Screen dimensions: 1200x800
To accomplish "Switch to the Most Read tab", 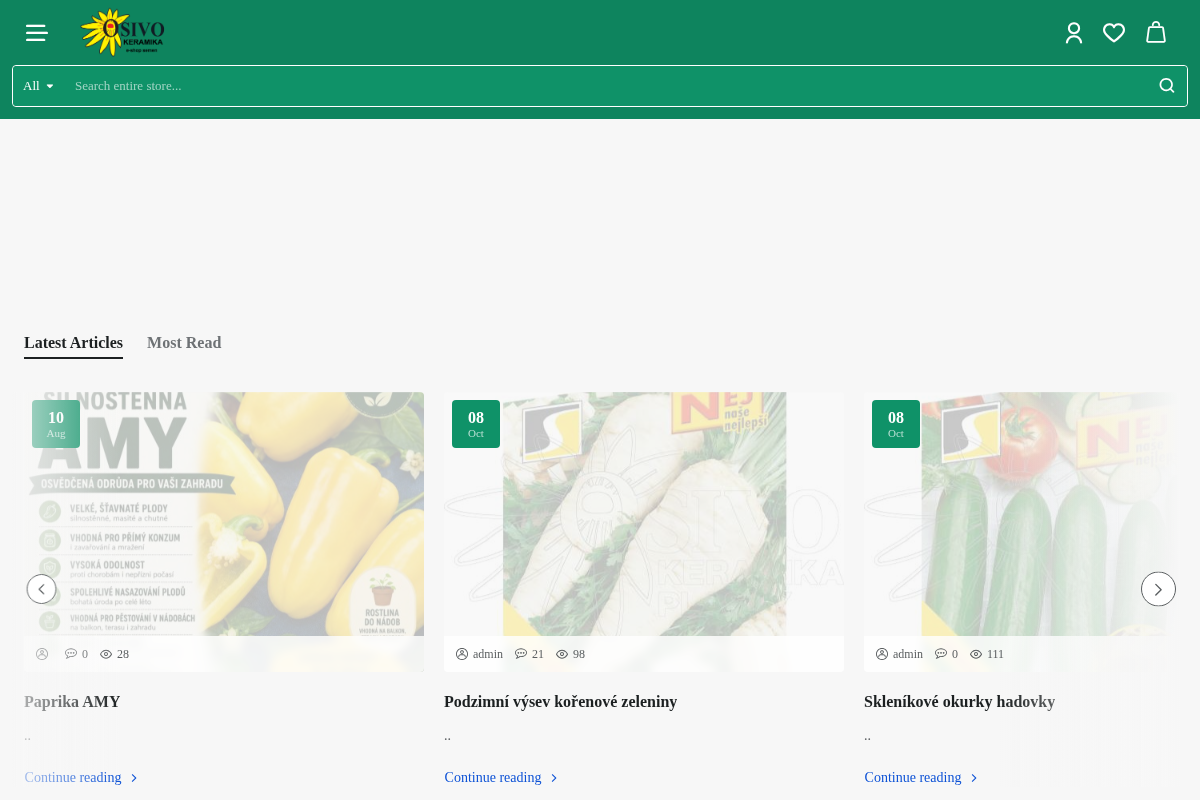I will [184, 343].
